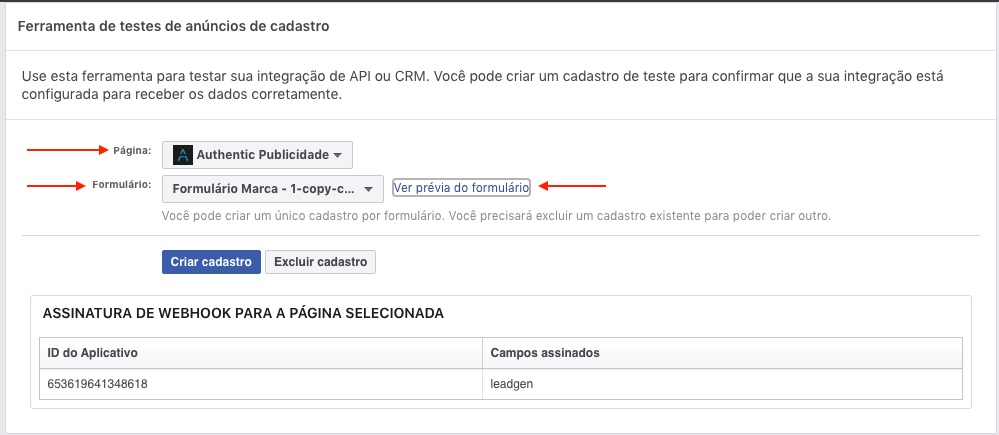Click the Criar cadastro button
The height and width of the screenshot is (435, 999).
212,262
